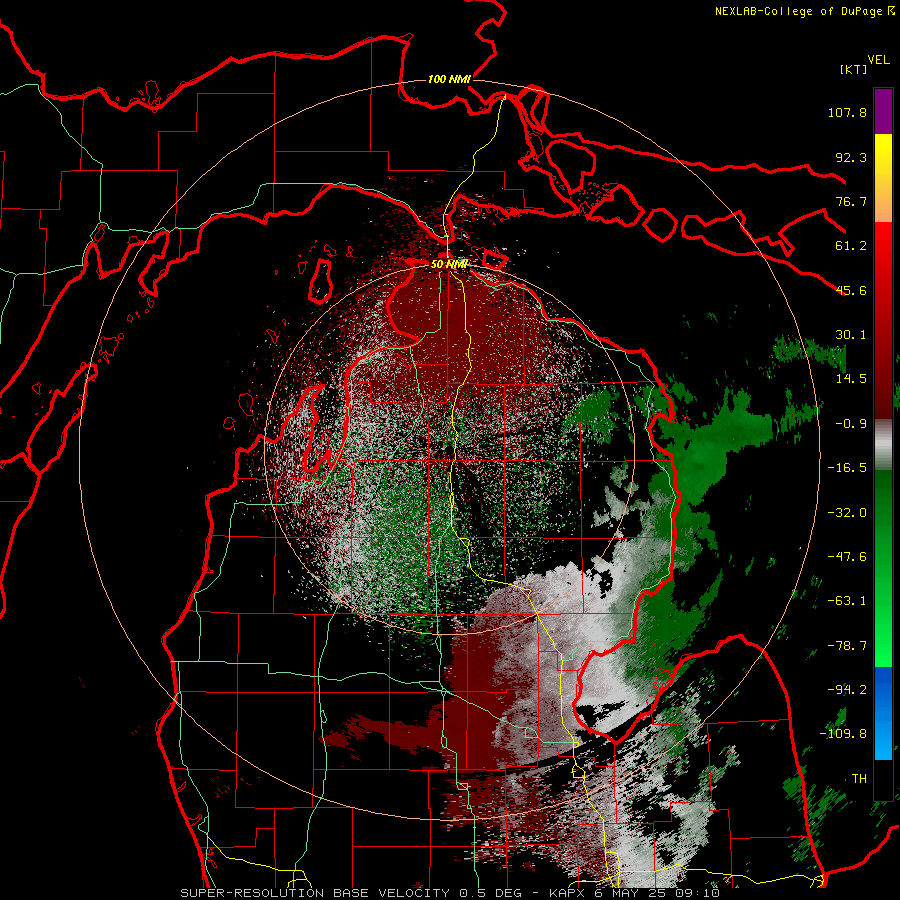Click the -47.6 velocity scale value
The width and height of the screenshot is (900, 900).
[x=847, y=557]
